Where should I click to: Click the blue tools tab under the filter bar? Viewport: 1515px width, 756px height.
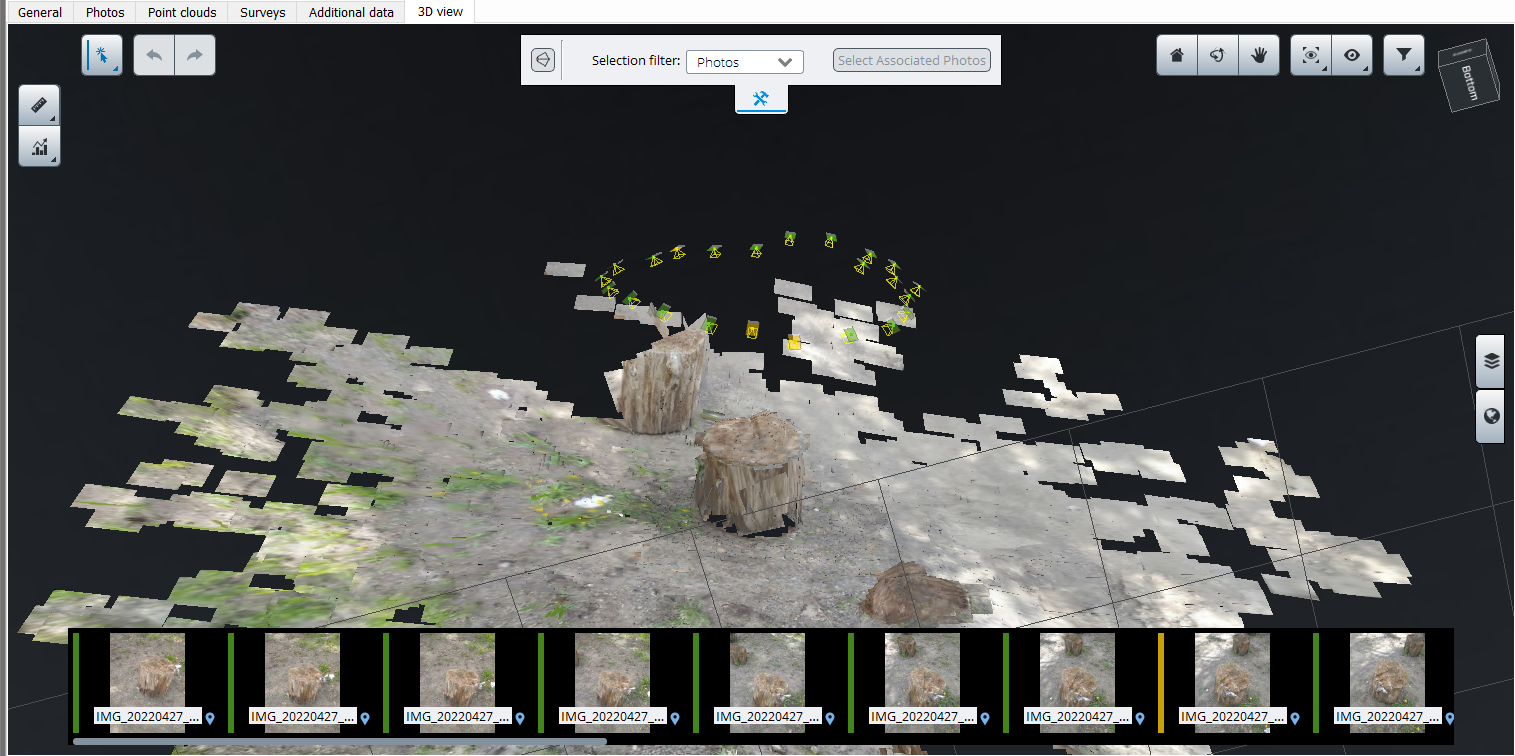[x=761, y=98]
